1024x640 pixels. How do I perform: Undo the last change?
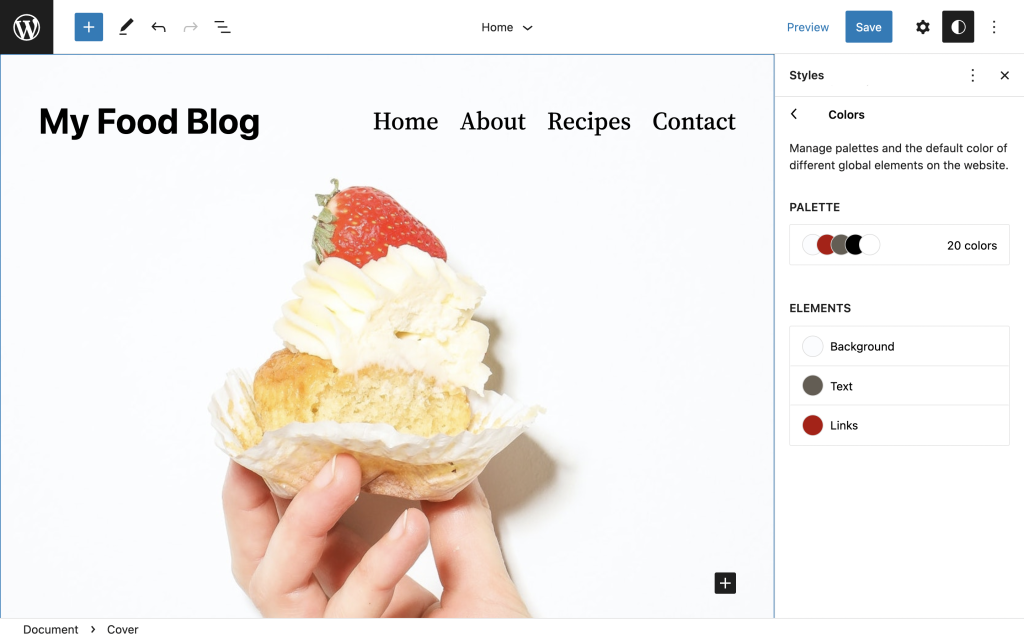(158, 27)
